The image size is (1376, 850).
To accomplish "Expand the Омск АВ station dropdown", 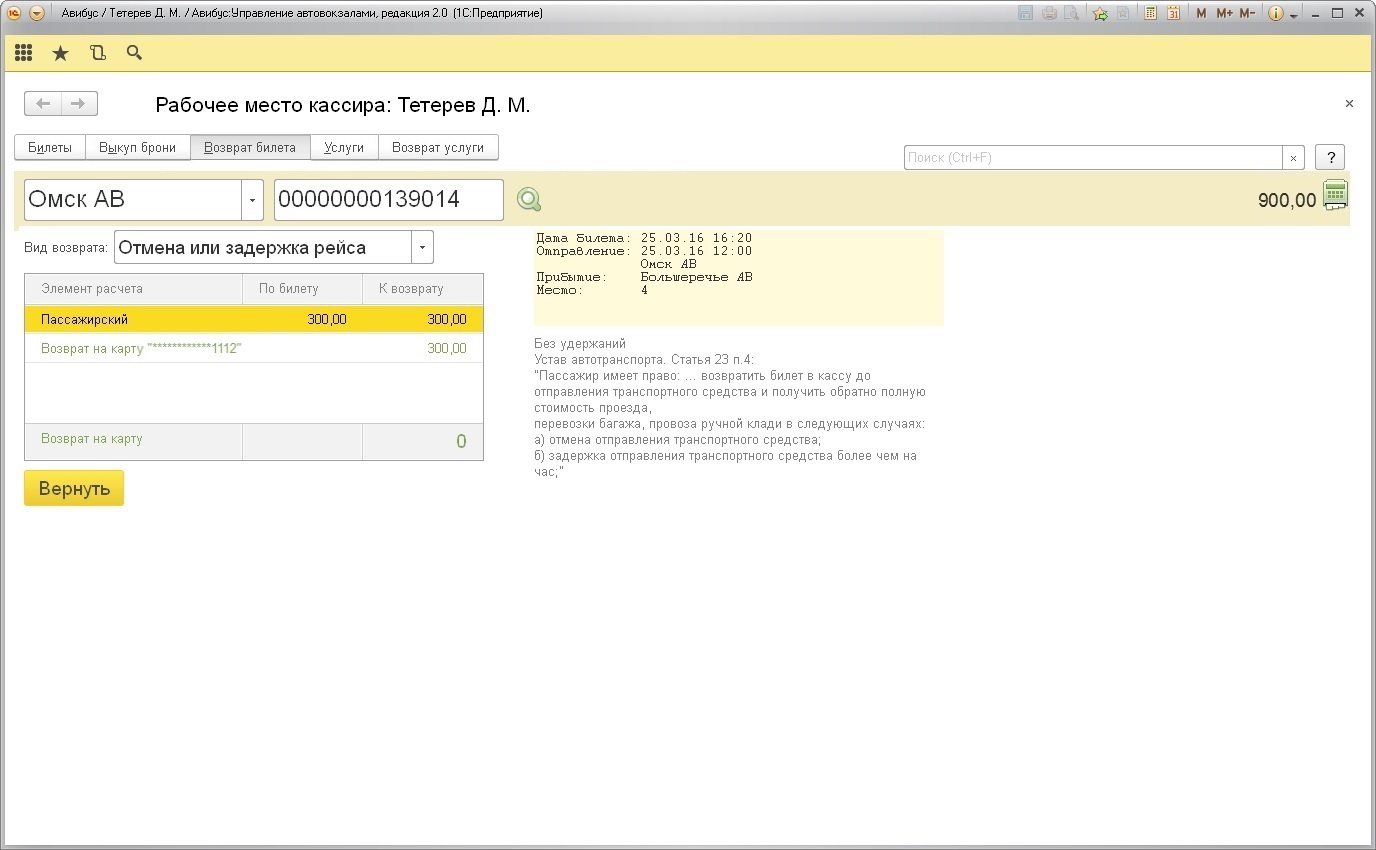I will (252, 200).
